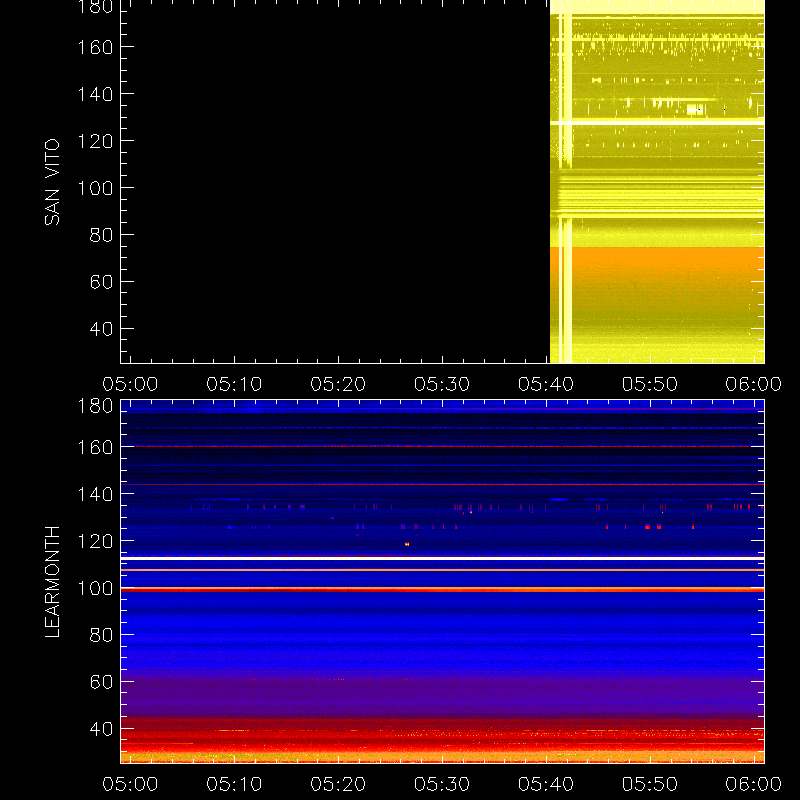Click the white horizontal line near 112 in Learmonth
This screenshot has height=800, width=800.
(x=442, y=559)
